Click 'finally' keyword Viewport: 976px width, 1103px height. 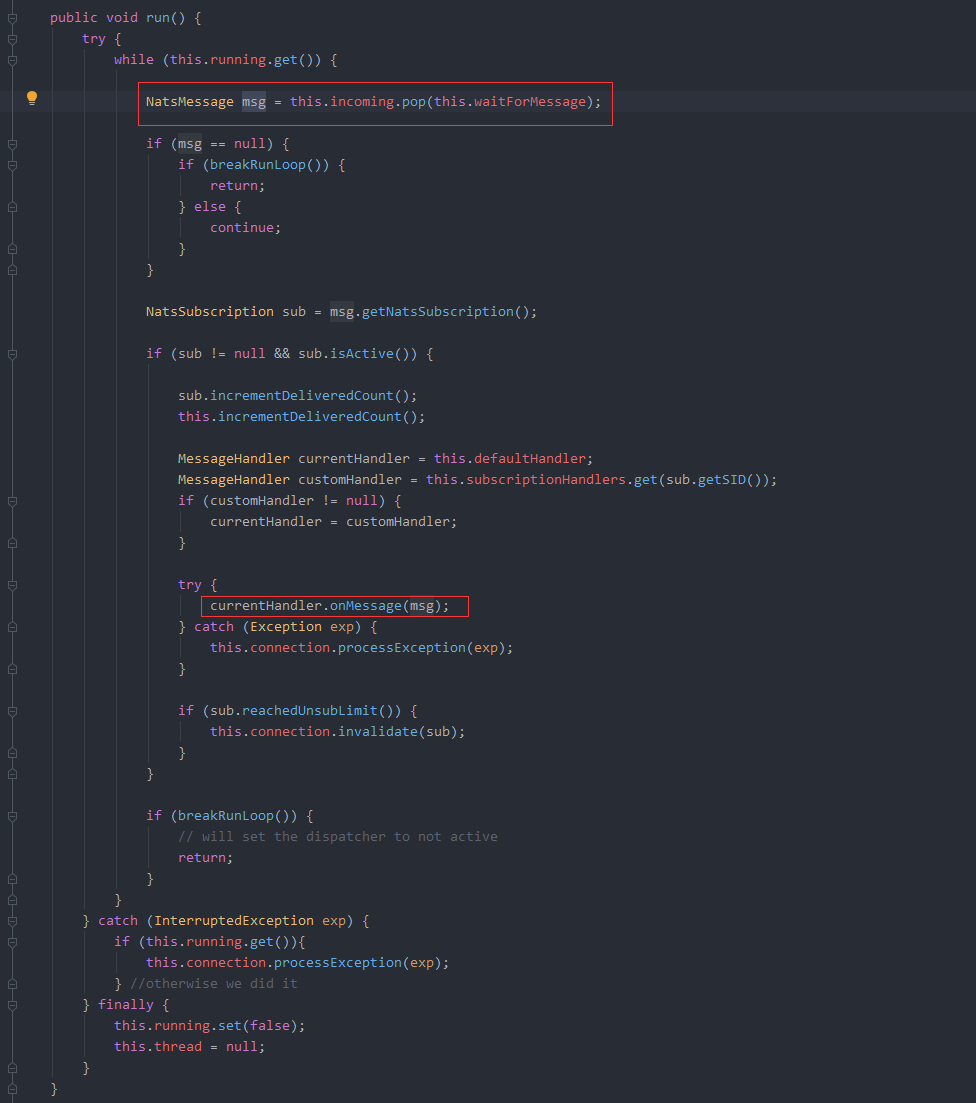point(125,1005)
